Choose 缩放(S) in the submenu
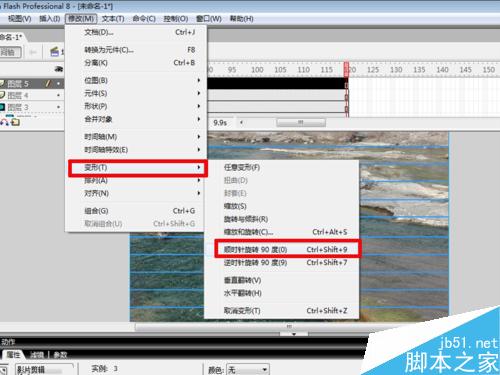 (x=282, y=206)
